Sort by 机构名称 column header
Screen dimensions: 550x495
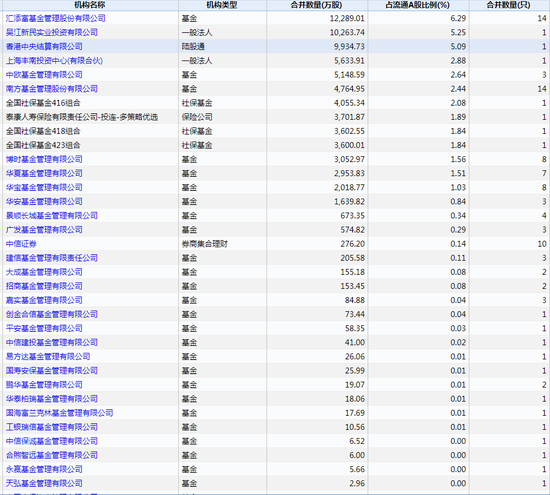click(x=89, y=5)
